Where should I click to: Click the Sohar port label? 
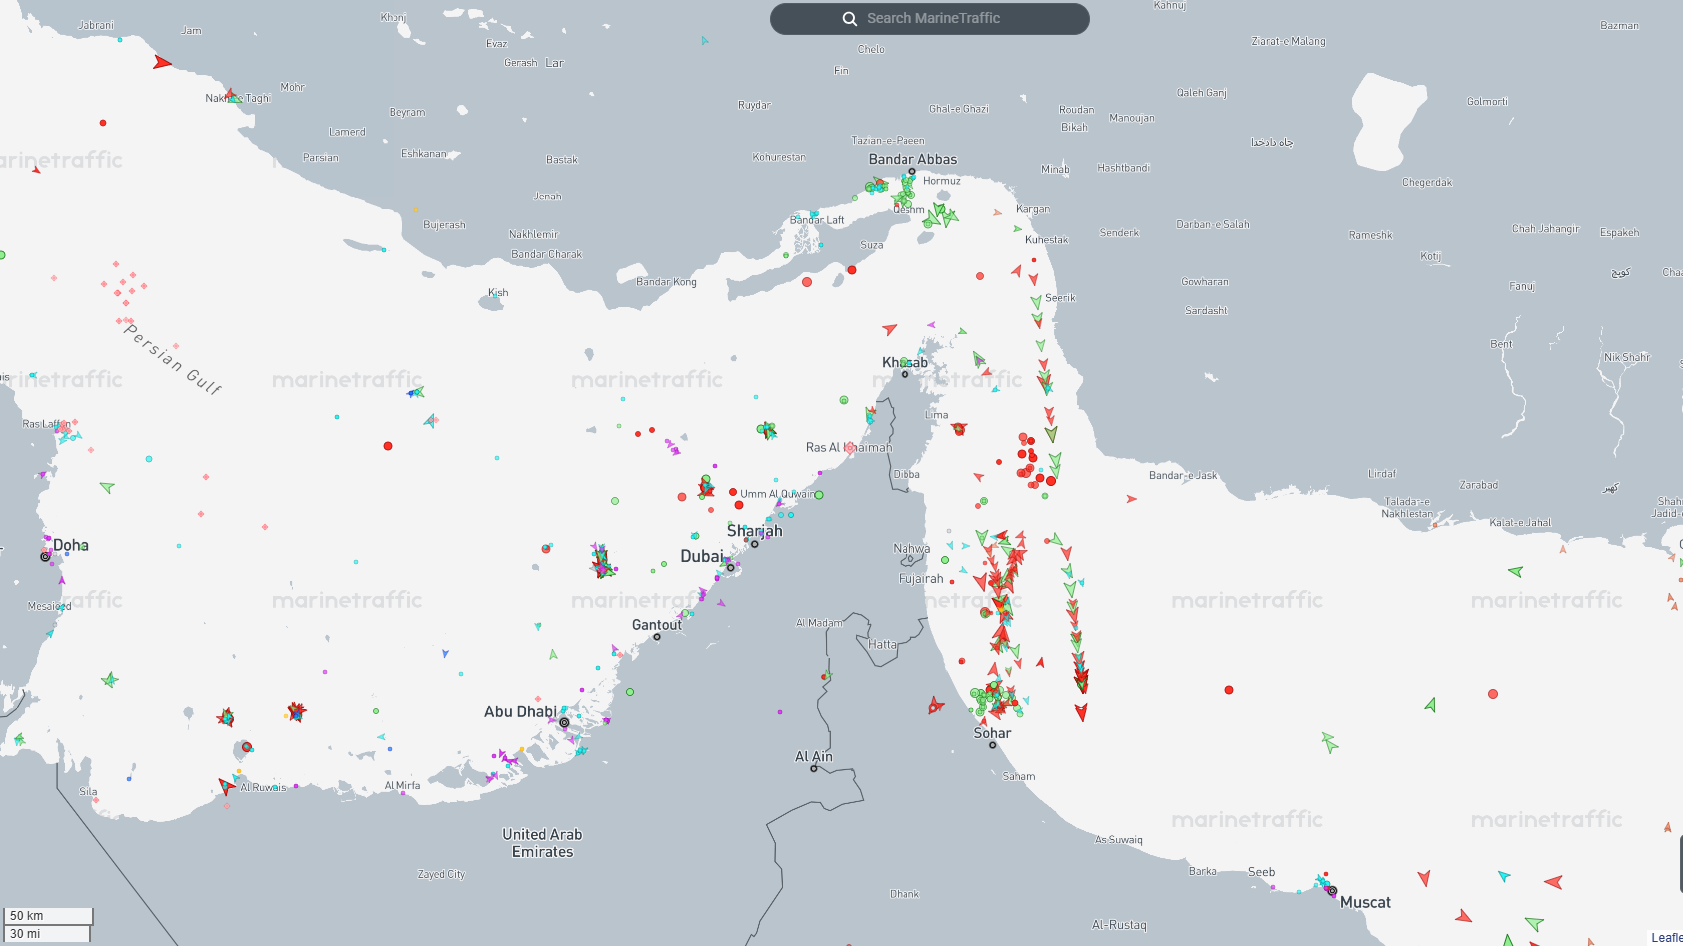click(x=993, y=733)
